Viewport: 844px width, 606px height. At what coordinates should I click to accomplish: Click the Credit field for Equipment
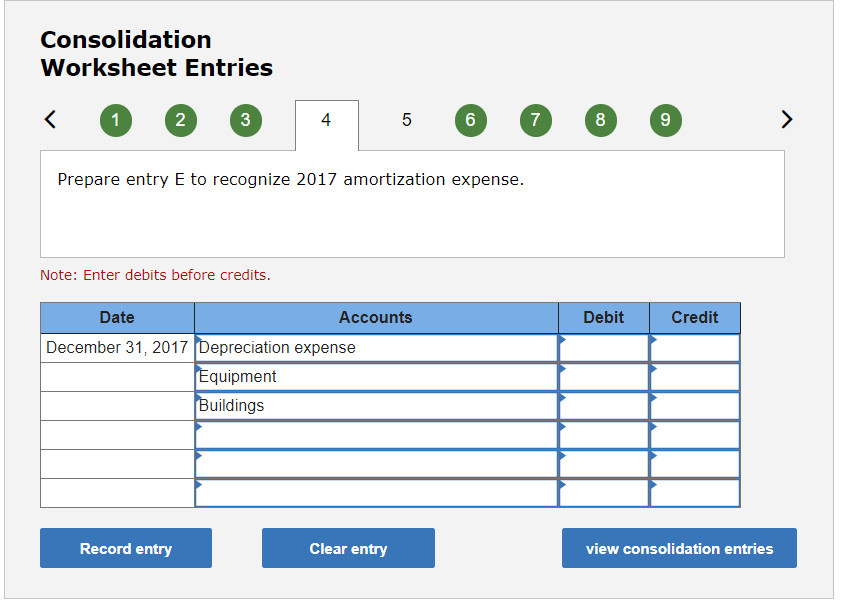(x=695, y=376)
